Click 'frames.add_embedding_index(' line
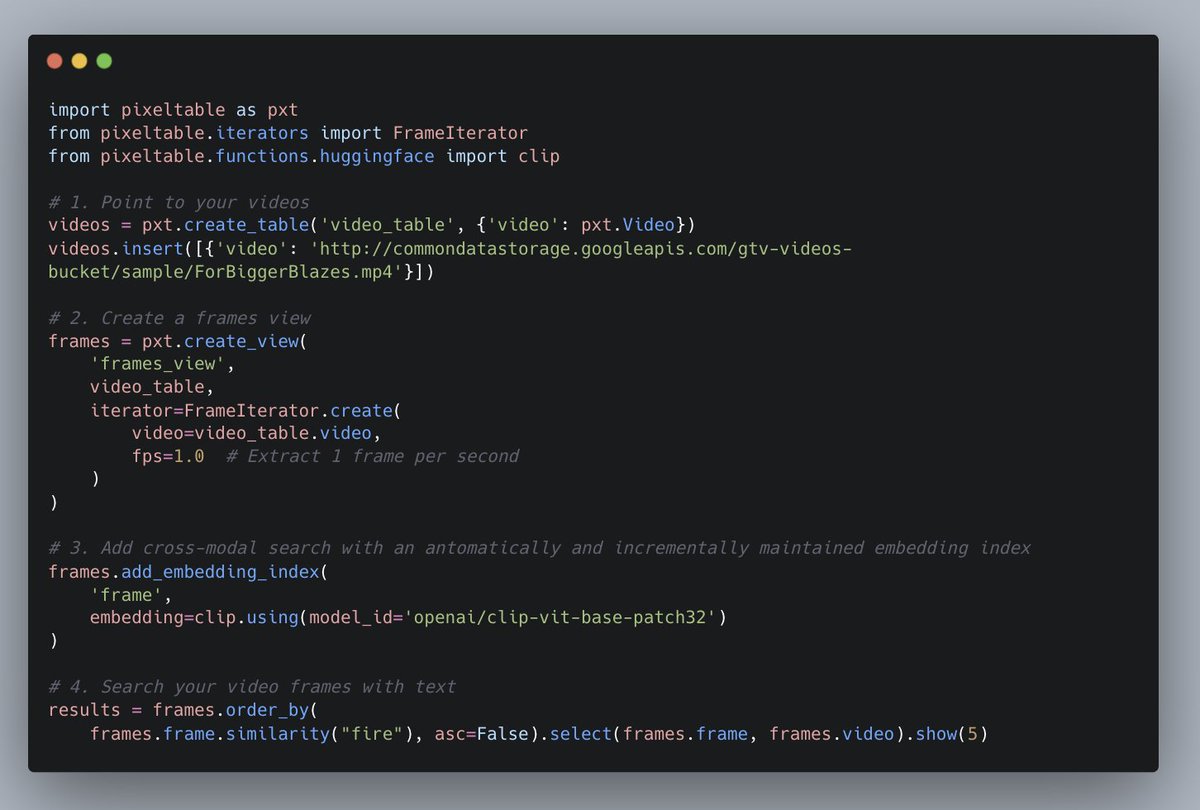 click(188, 571)
